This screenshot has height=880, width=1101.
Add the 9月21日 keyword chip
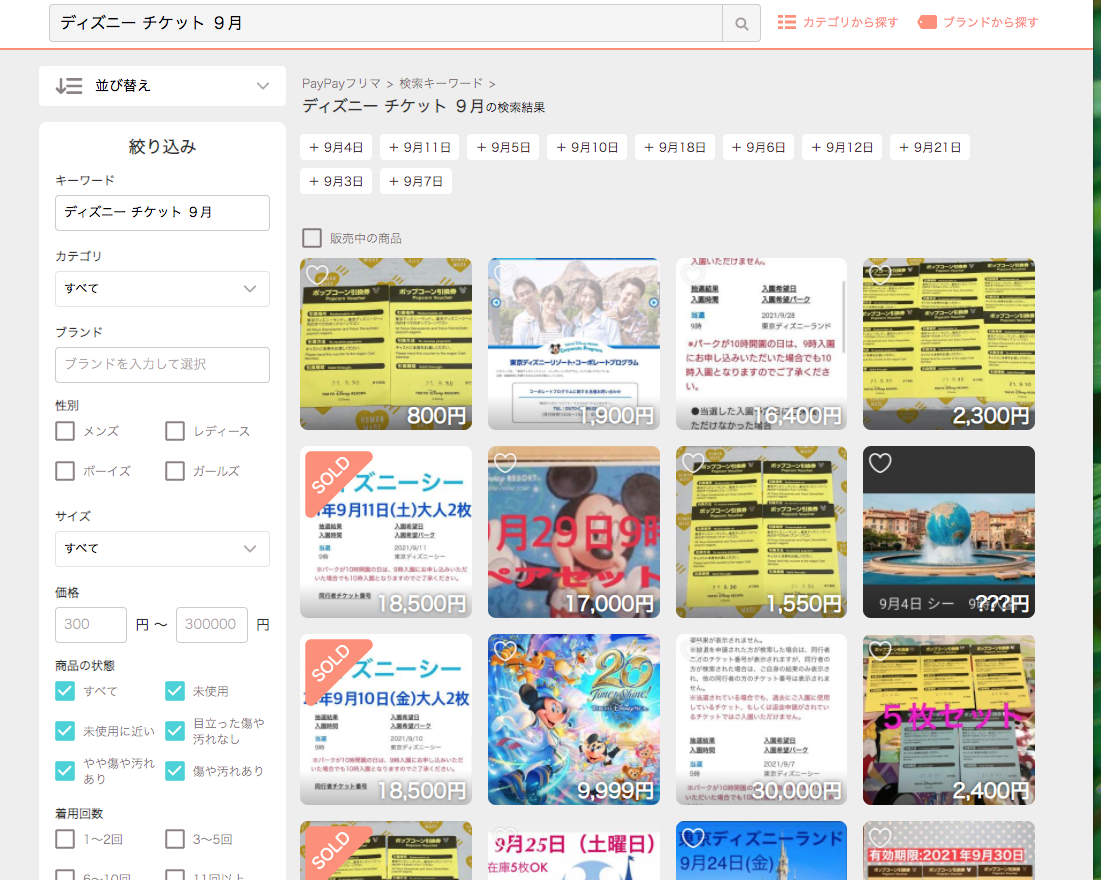coord(930,147)
